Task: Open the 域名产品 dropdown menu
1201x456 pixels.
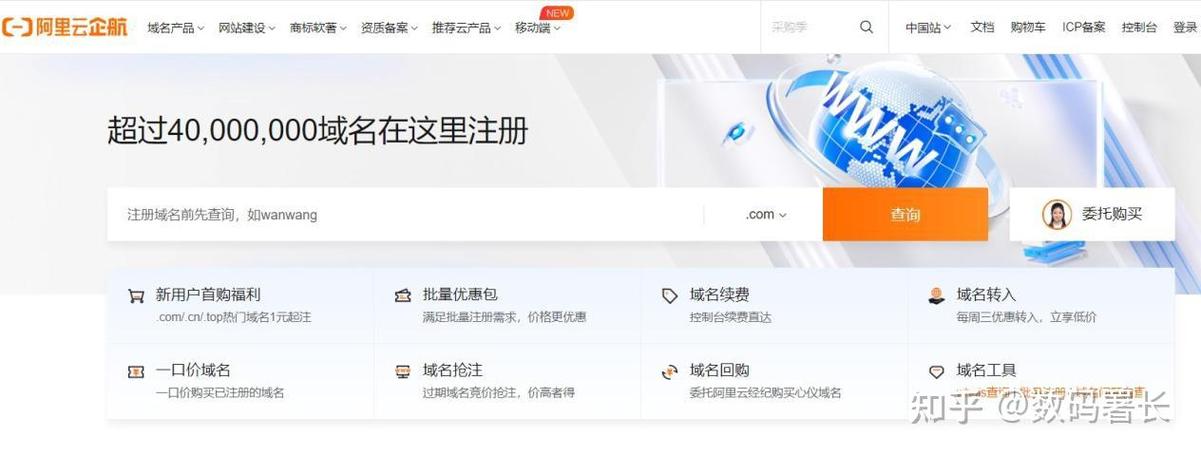Action: coord(176,28)
